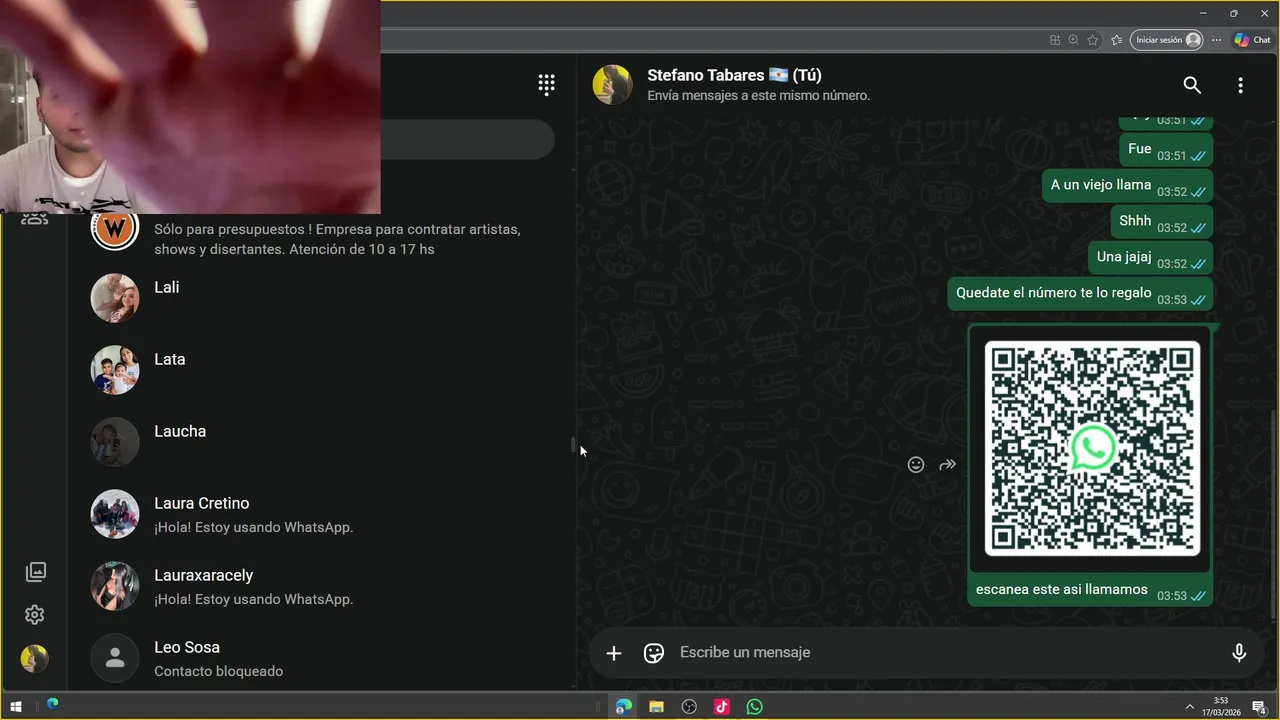
Task: Open Communities icon in left sidebar
Action: point(35,218)
